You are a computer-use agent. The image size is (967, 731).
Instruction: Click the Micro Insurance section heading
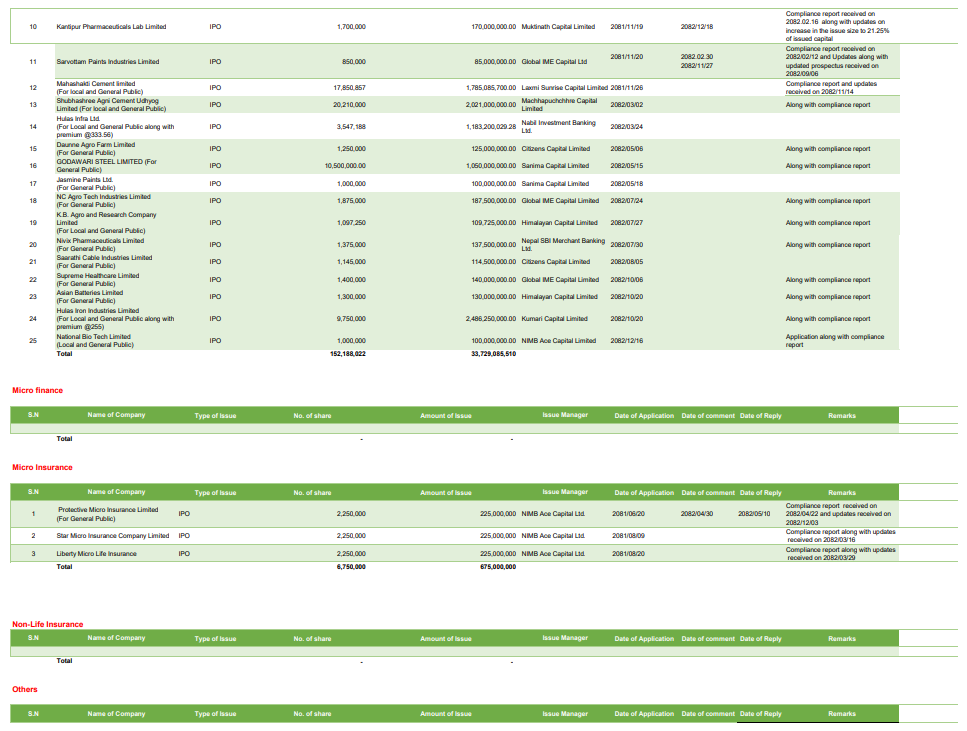pyautogui.click(x=42, y=467)
